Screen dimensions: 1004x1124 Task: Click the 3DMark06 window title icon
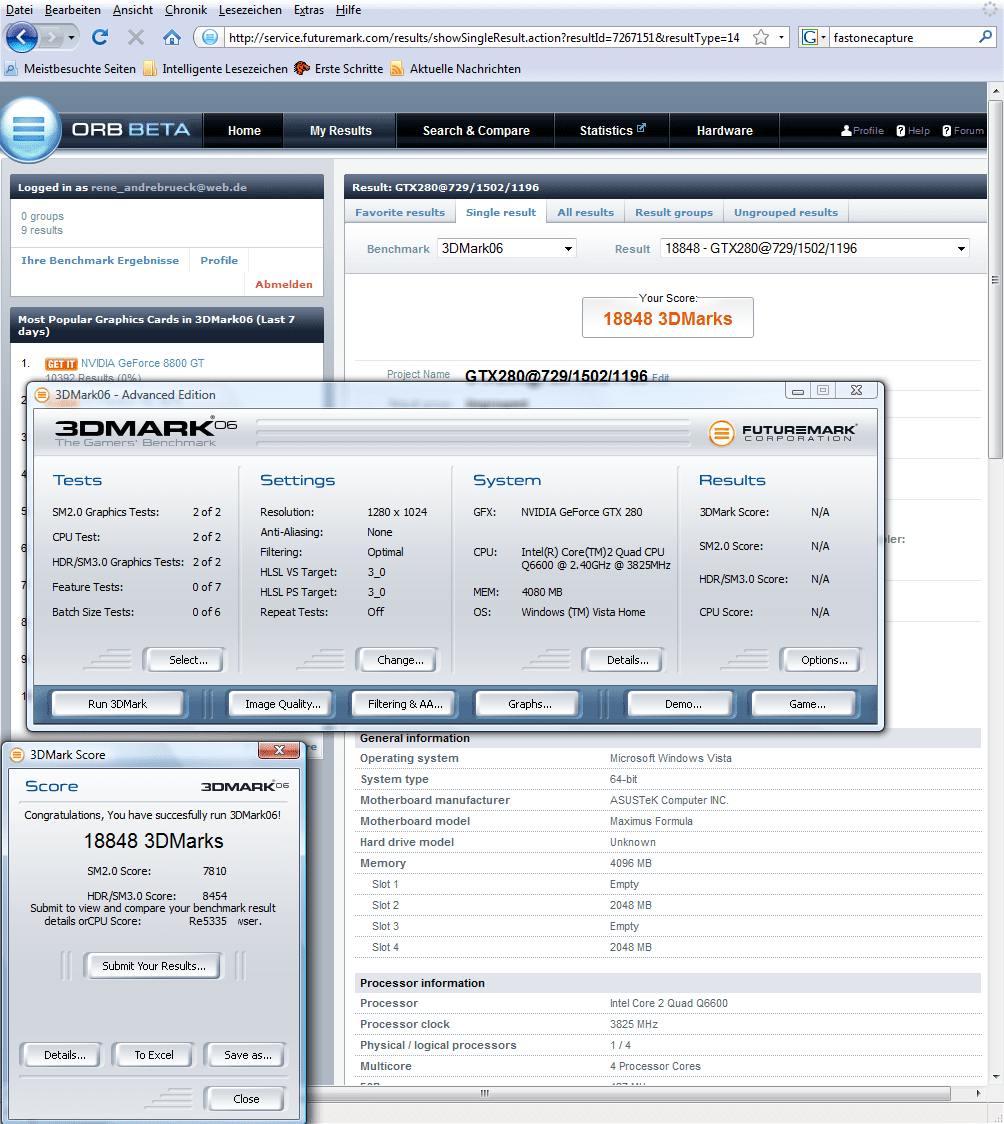point(42,394)
